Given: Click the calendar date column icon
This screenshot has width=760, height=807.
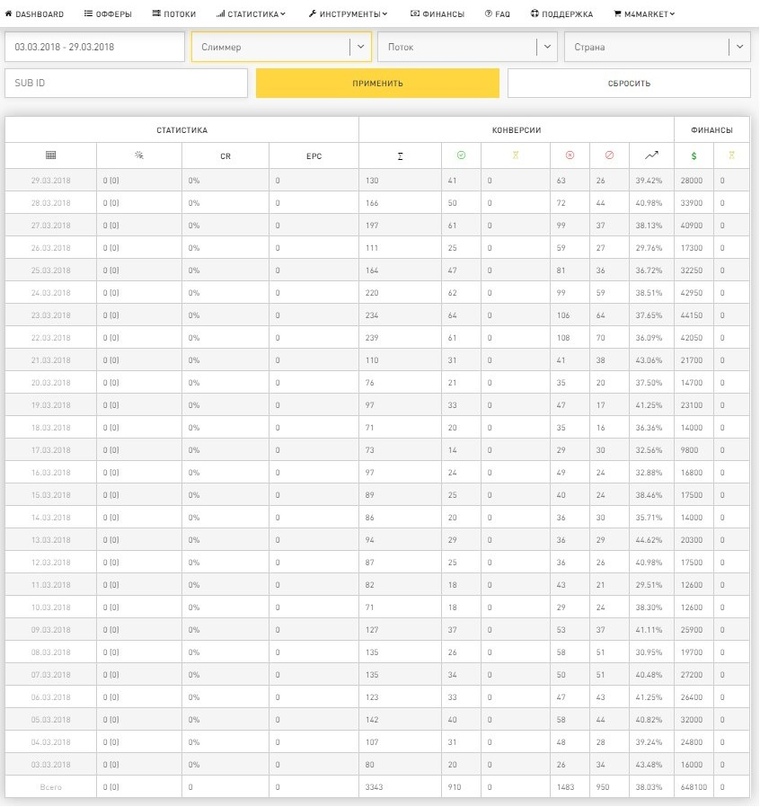Looking at the screenshot, I should pyautogui.click(x=51, y=155).
